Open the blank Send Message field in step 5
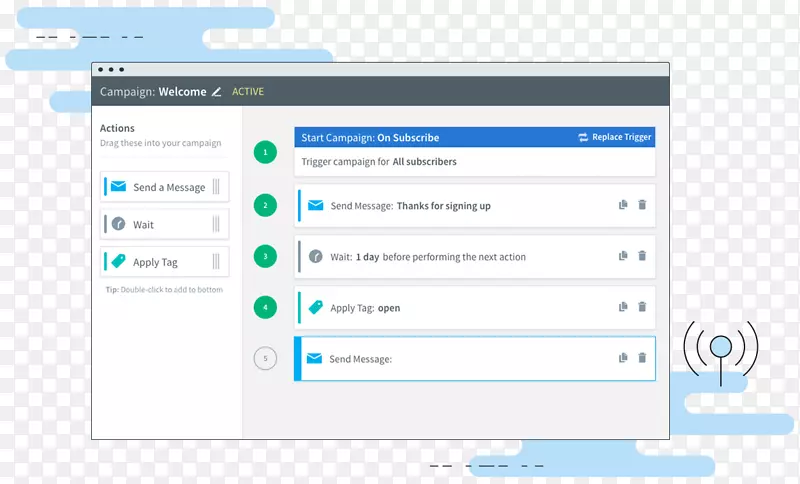This screenshot has height=484, width=800. pyautogui.click(x=500, y=359)
